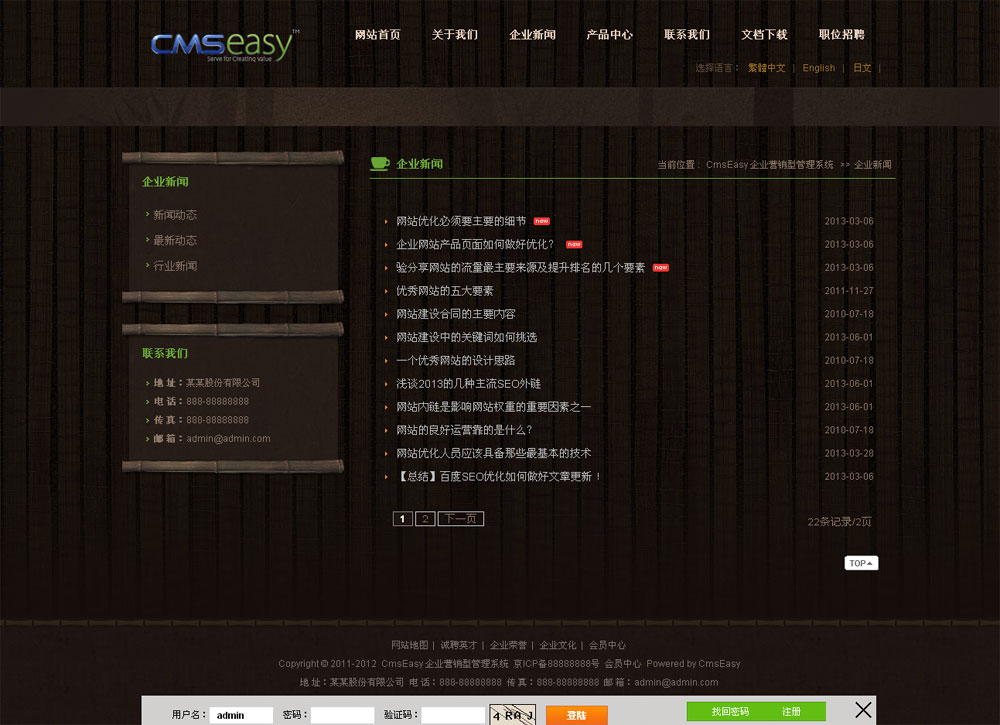Click the 找回密码 recover password button
Image resolution: width=1000 pixels, height=725 pixels.
point(730,711)
